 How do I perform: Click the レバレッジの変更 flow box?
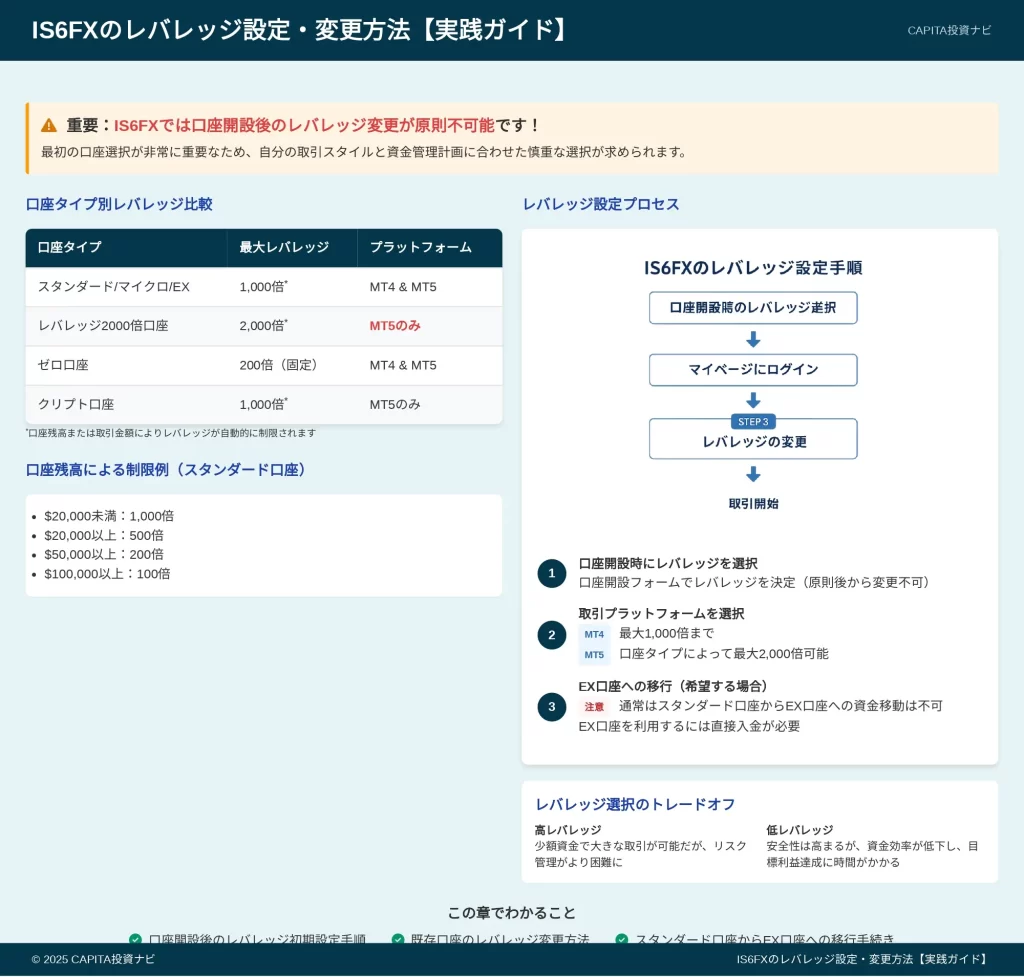point(753,439)
